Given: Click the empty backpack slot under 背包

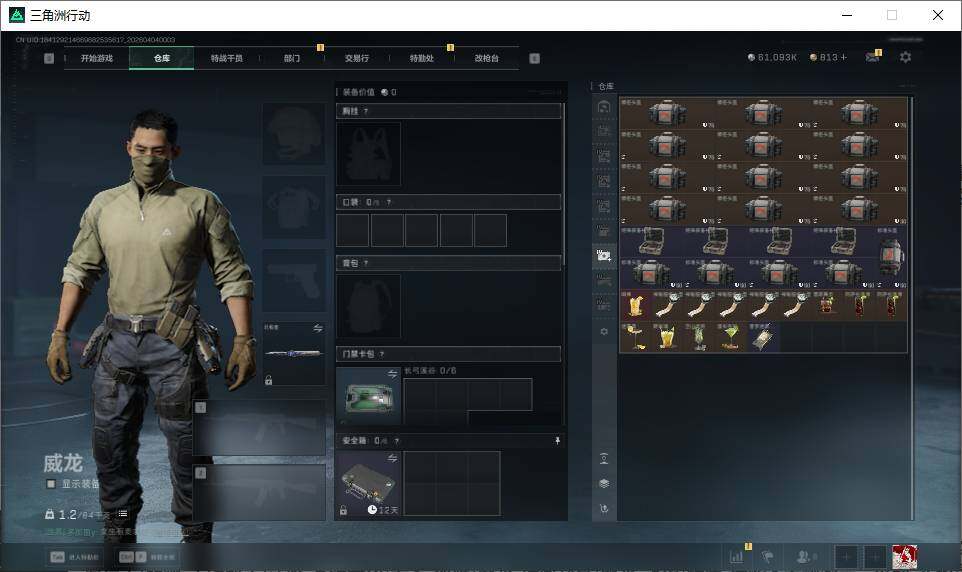Looking at the screenshot, I should click(x=368, y=306).
